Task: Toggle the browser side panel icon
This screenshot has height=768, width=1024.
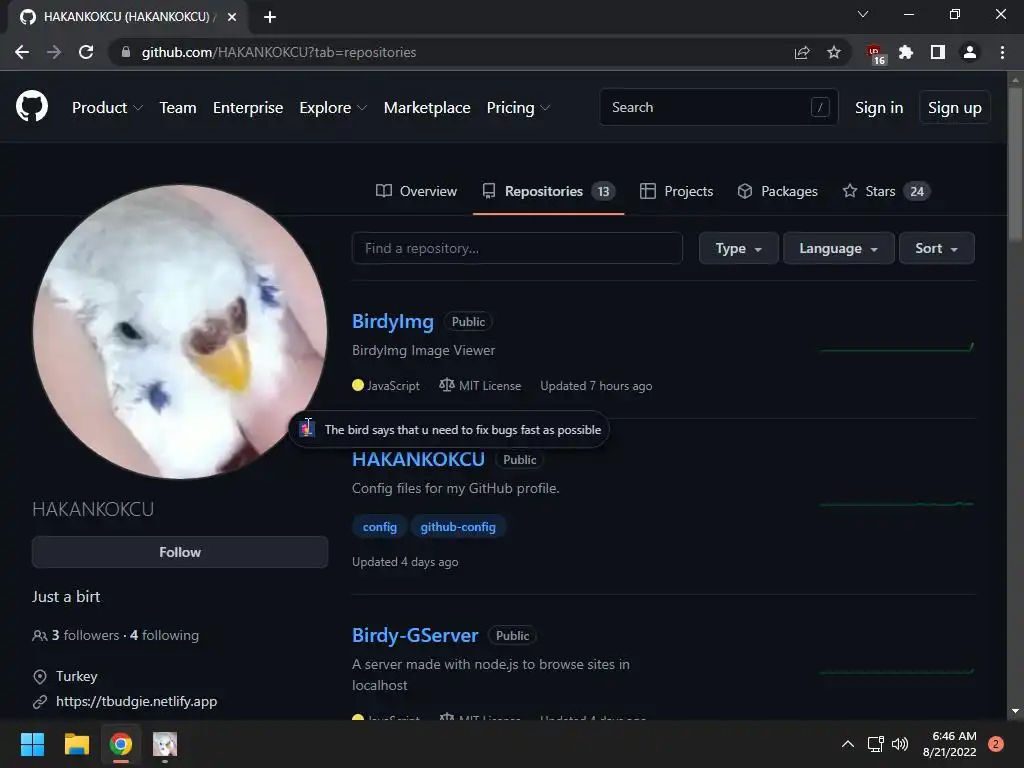Action: click(937, 52)
